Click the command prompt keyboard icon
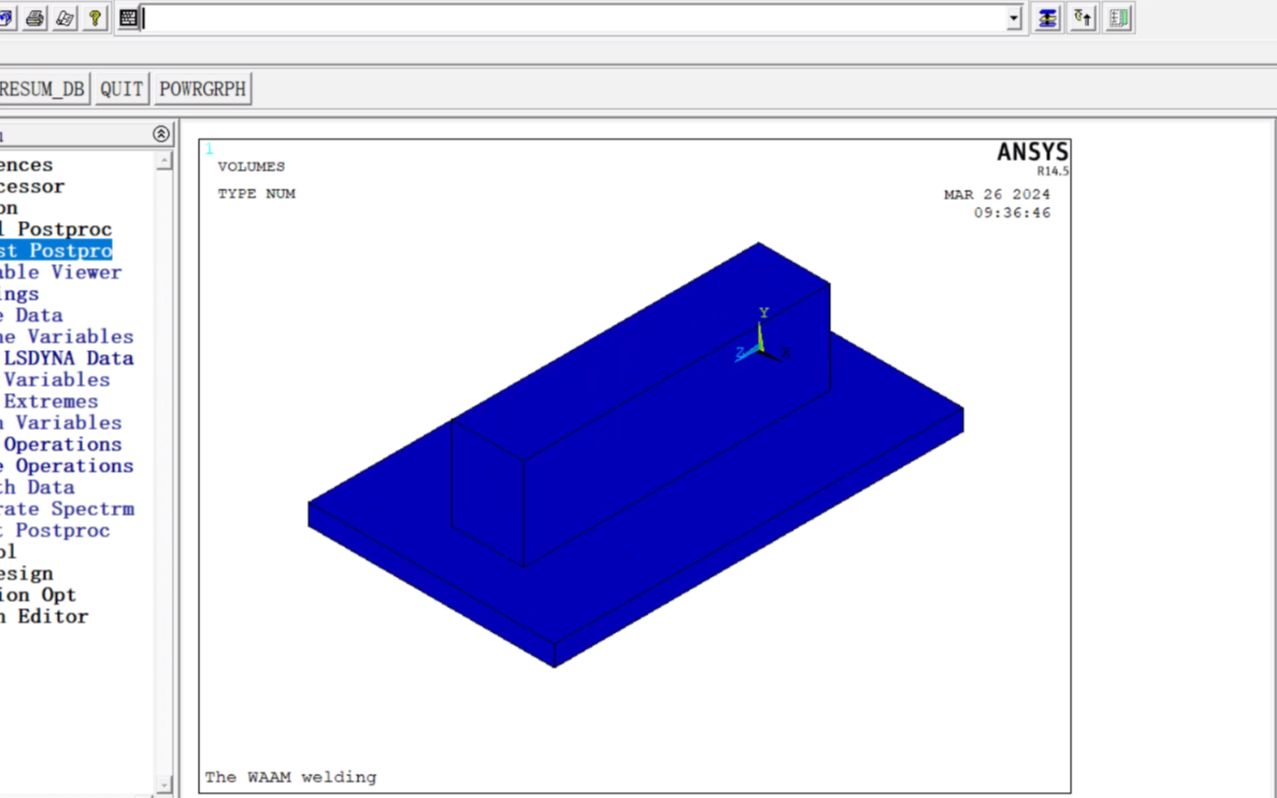 pyautogui.click(x=128, y=18)
